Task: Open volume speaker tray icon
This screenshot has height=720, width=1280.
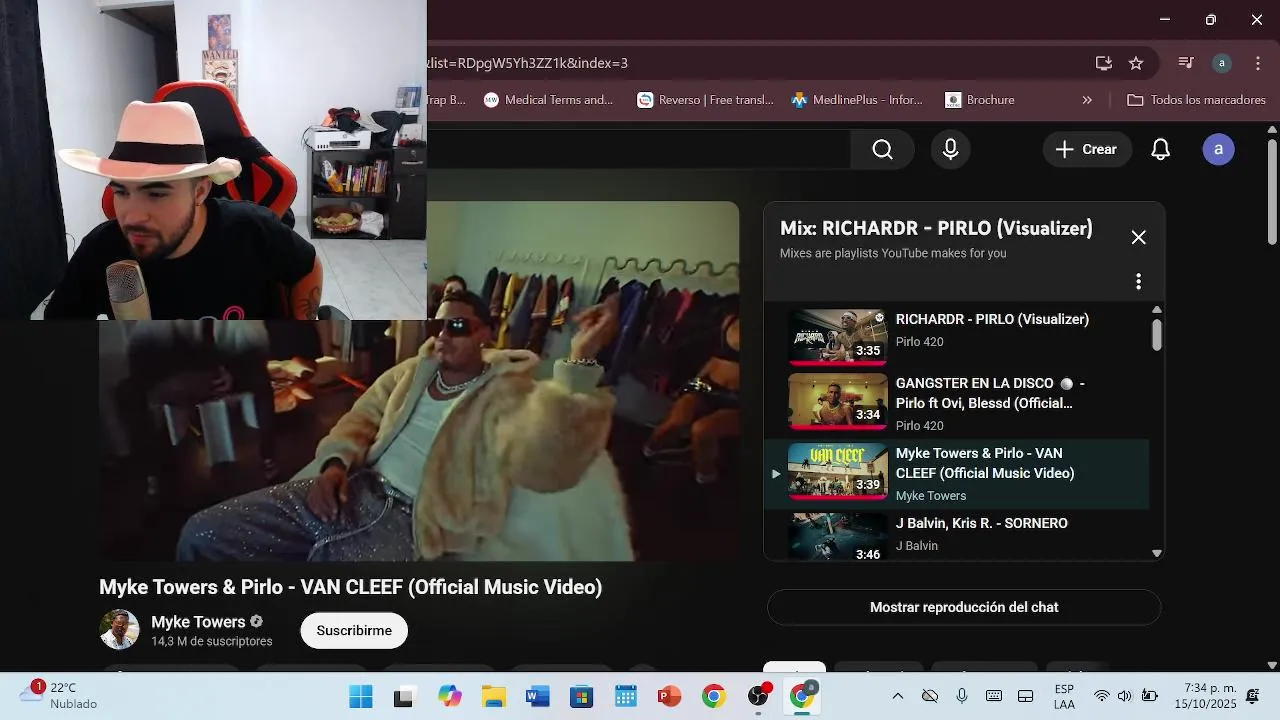Action: 1125,696
